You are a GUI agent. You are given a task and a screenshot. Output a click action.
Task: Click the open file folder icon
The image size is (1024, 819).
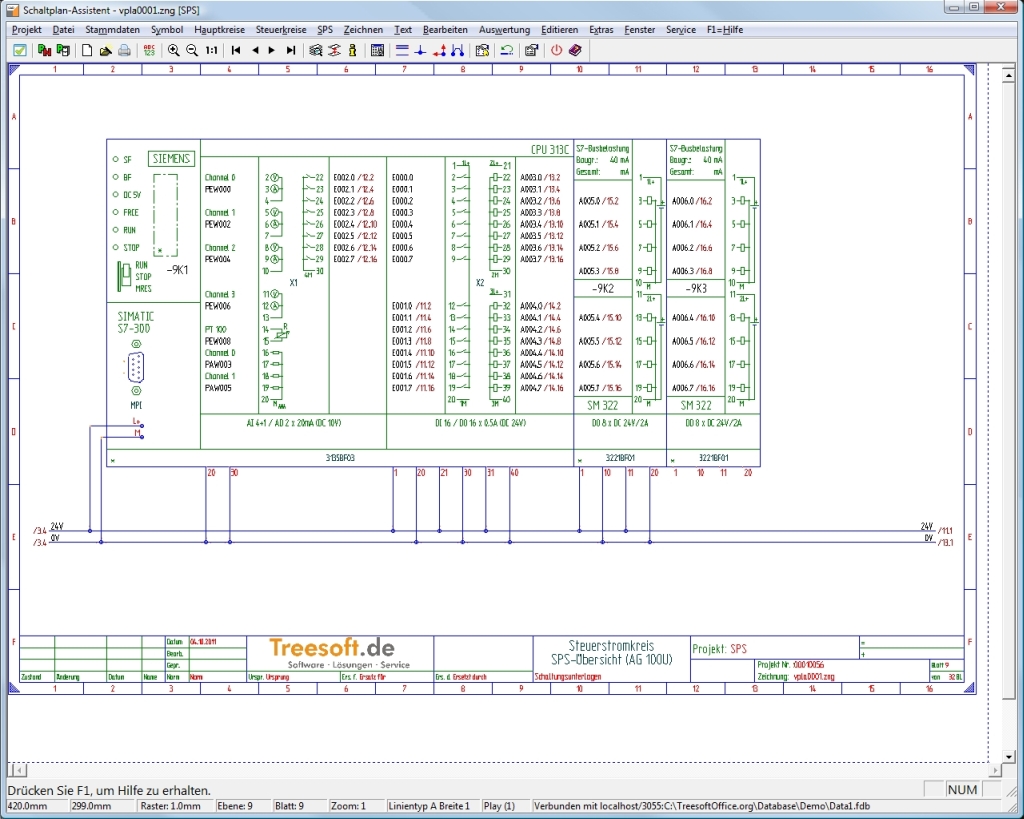click(x=105, y=49)
